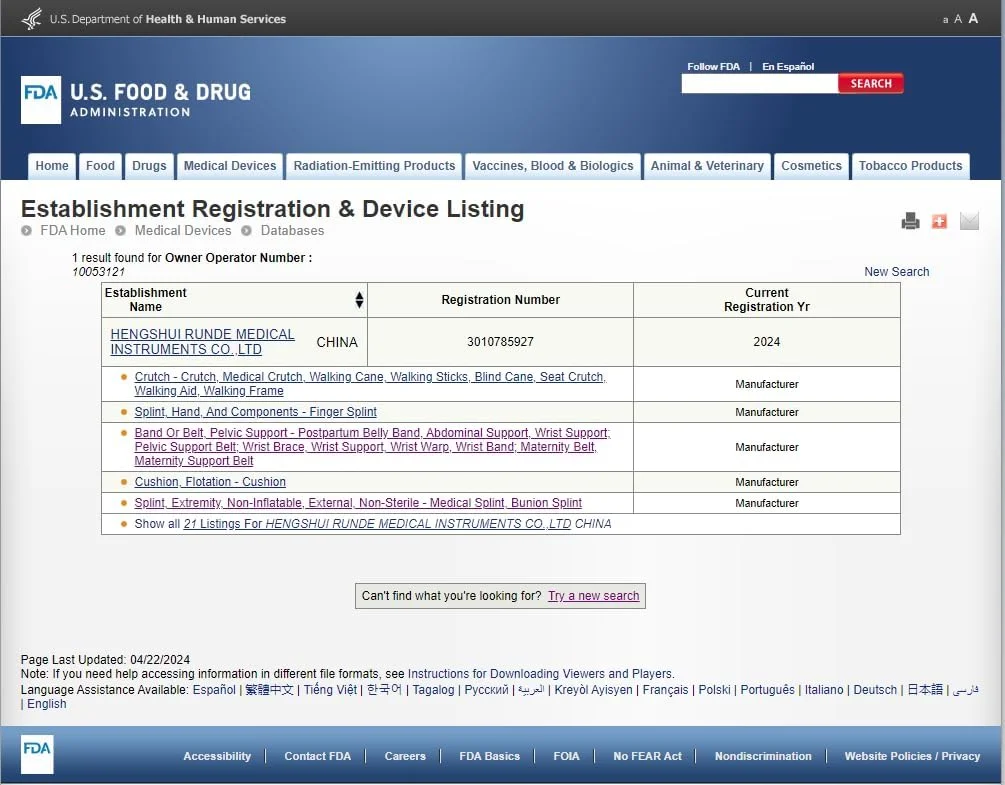The image size is (1005, 785).
Task: Click the HHS eagle logo
Action: tap(31, 18)
